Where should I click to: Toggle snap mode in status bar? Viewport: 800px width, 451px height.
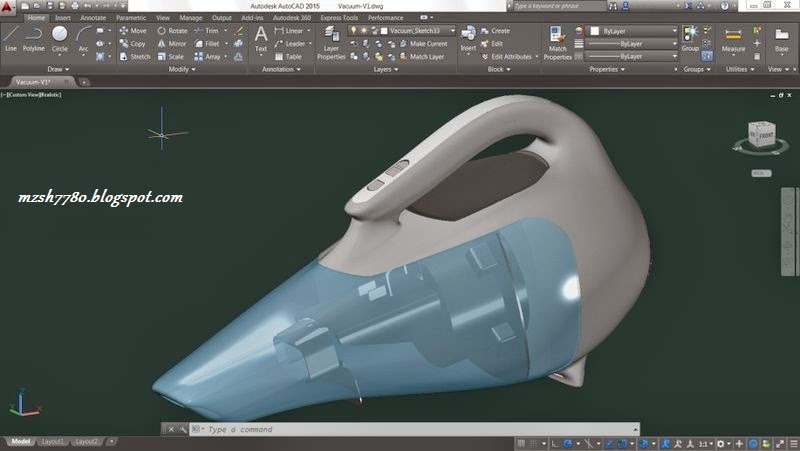click(534, 443)
